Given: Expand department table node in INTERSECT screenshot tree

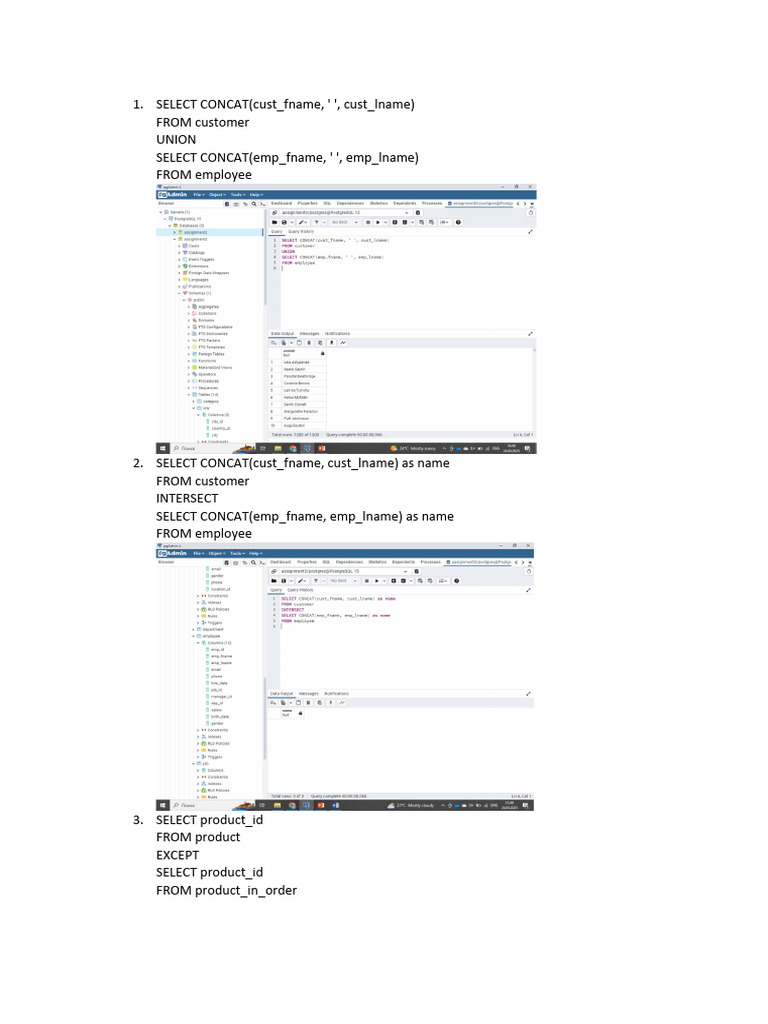Looking at the screenshot, I should coord(194,630).
